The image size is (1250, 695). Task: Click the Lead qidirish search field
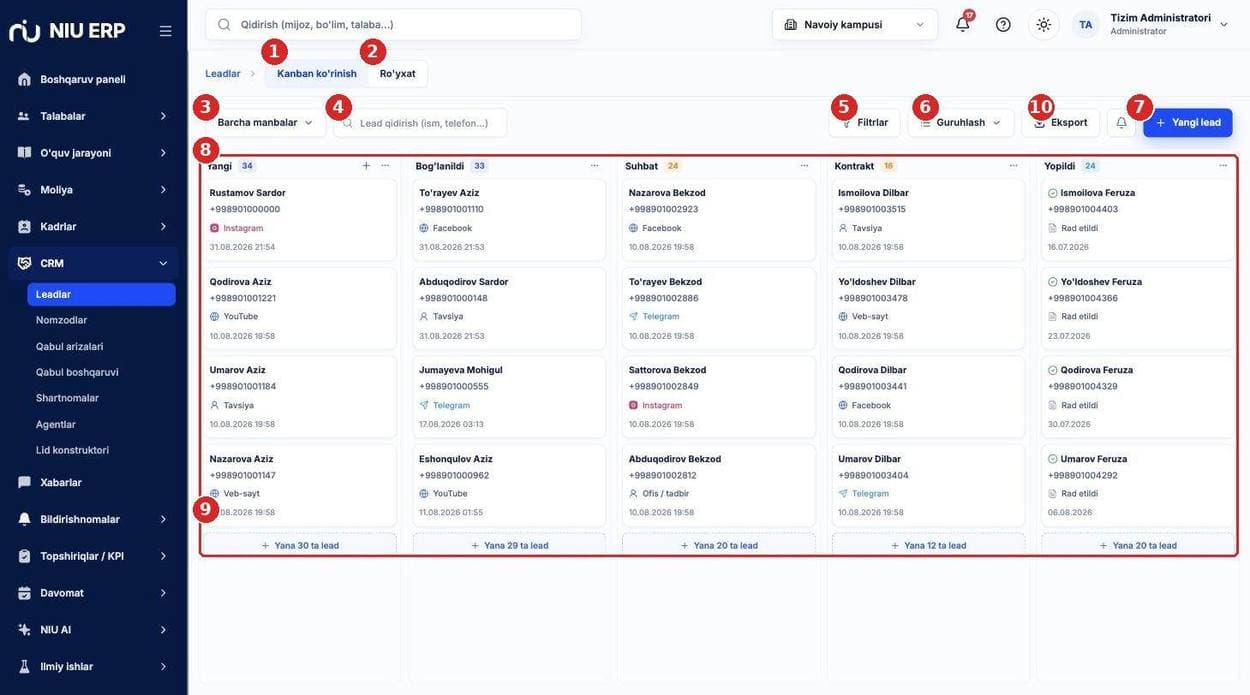420,123
